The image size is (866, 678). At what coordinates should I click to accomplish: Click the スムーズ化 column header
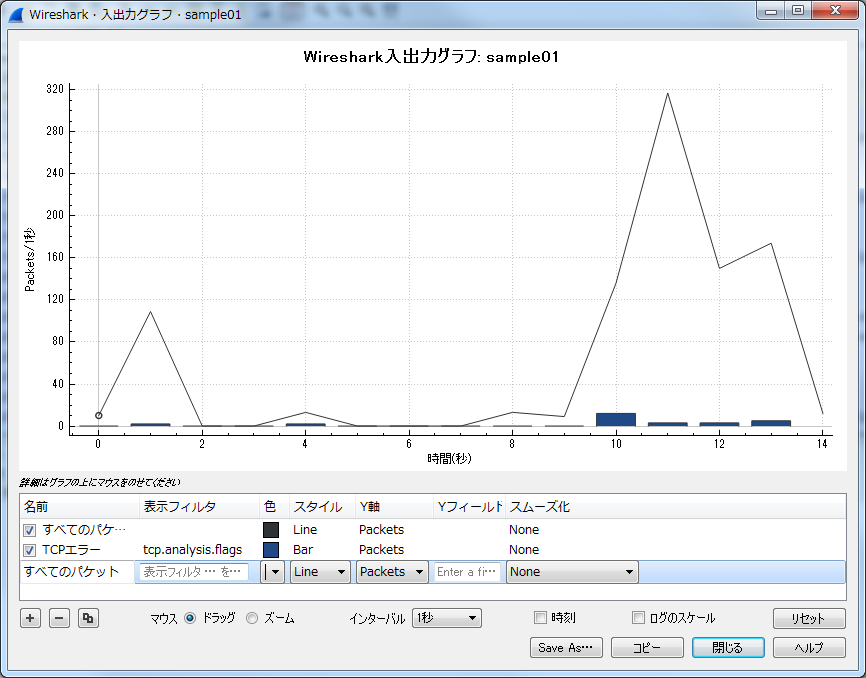(675, 506)
